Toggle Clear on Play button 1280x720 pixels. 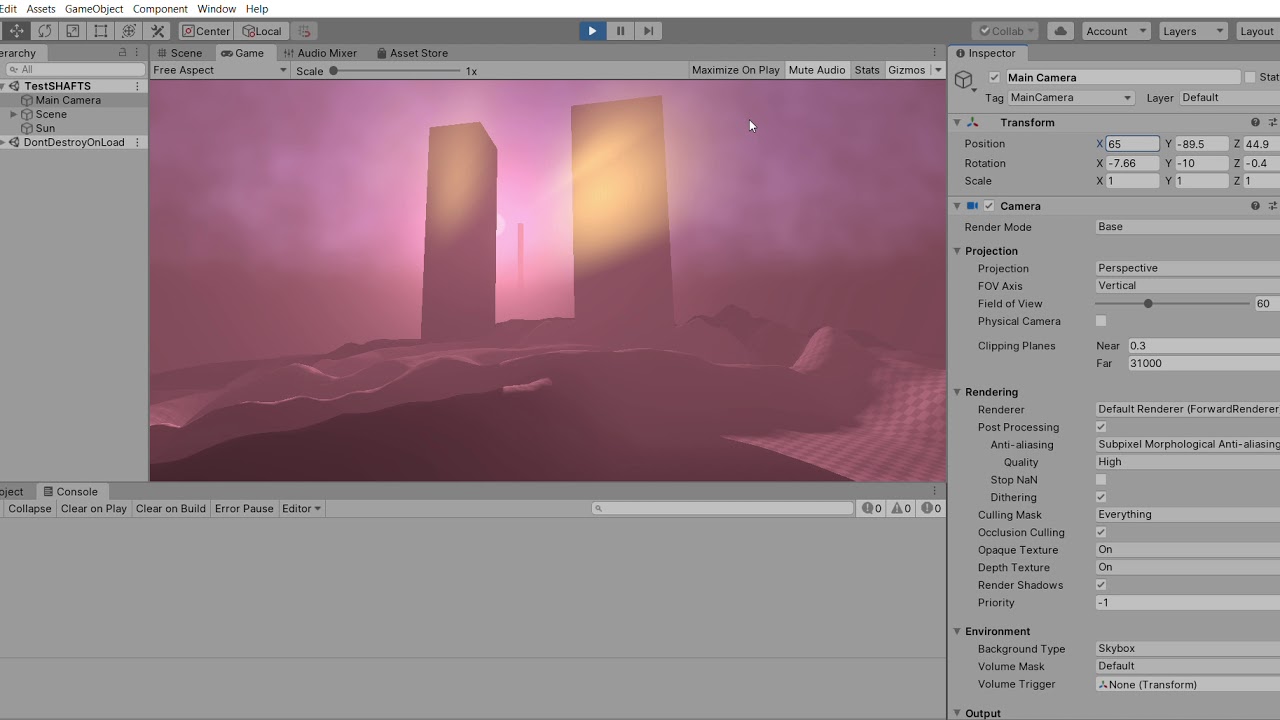(x=94, y=508)
